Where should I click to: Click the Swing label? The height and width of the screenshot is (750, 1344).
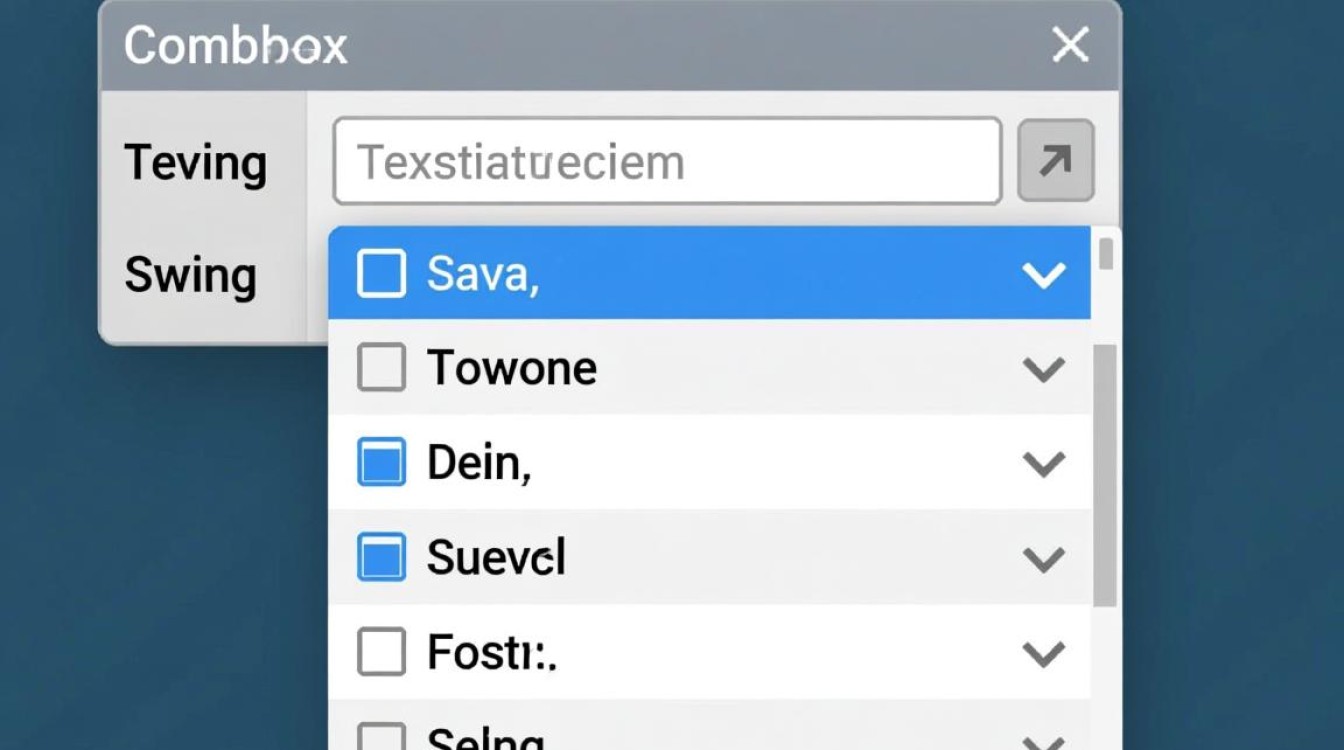tap(190, 275)
